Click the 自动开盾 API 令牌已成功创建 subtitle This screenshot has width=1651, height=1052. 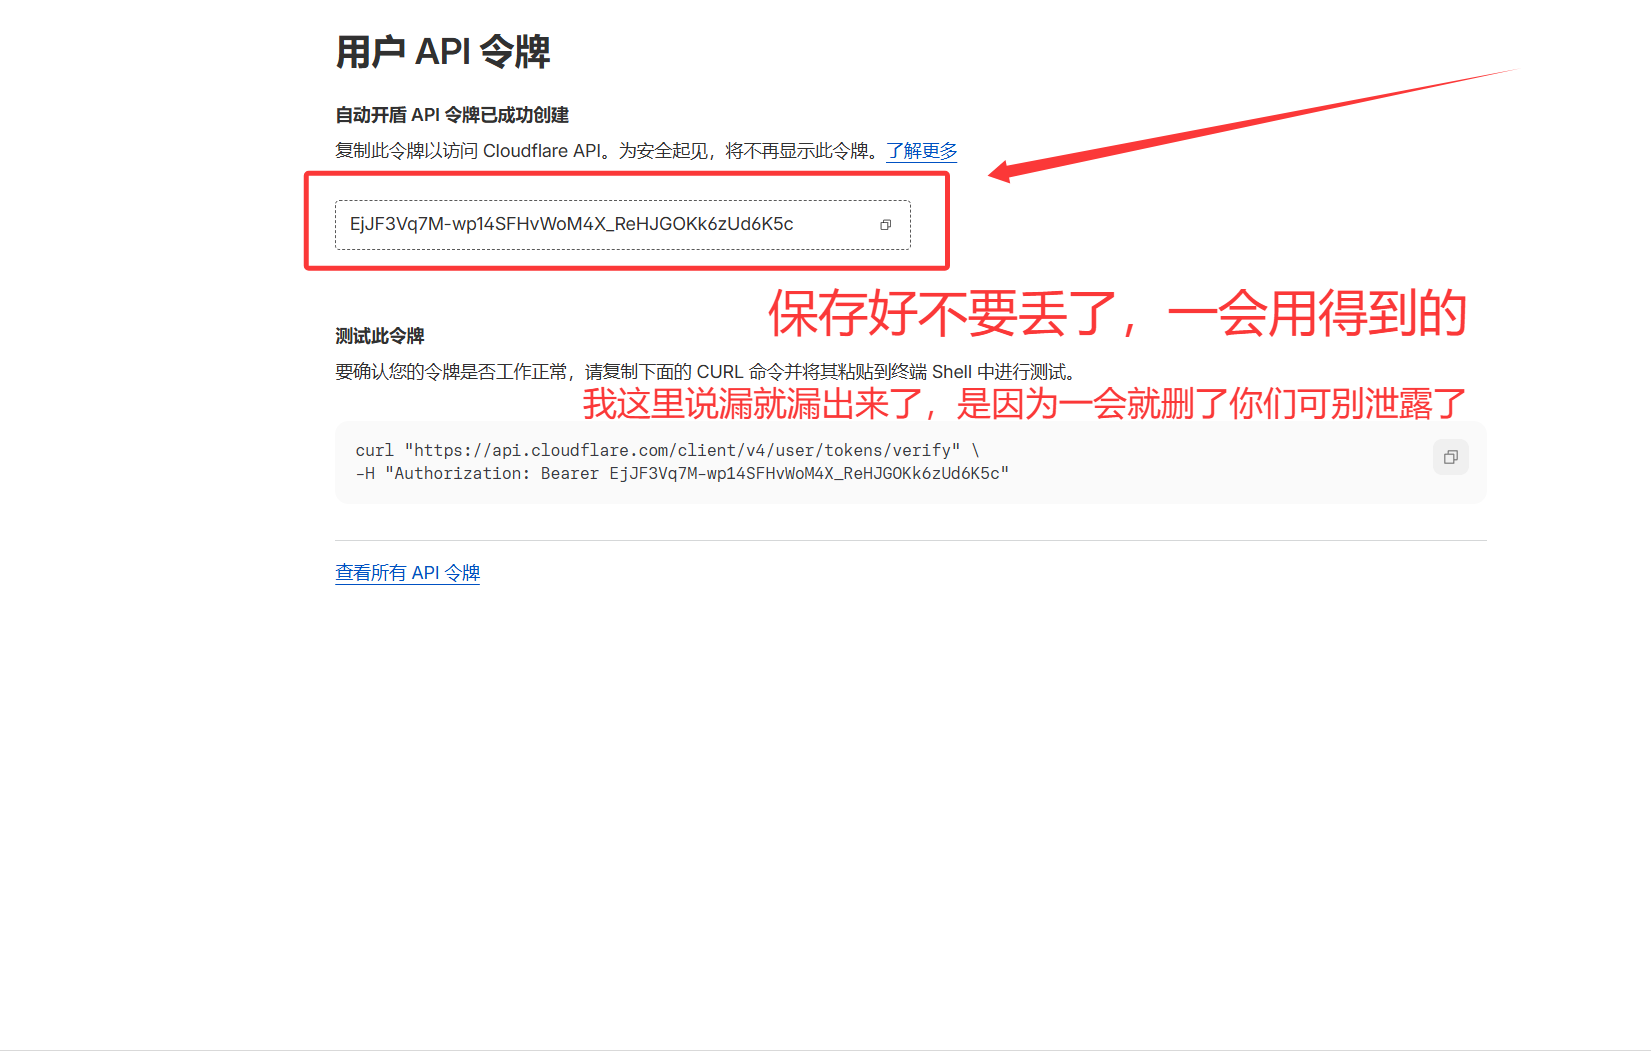tap(451, 115)
